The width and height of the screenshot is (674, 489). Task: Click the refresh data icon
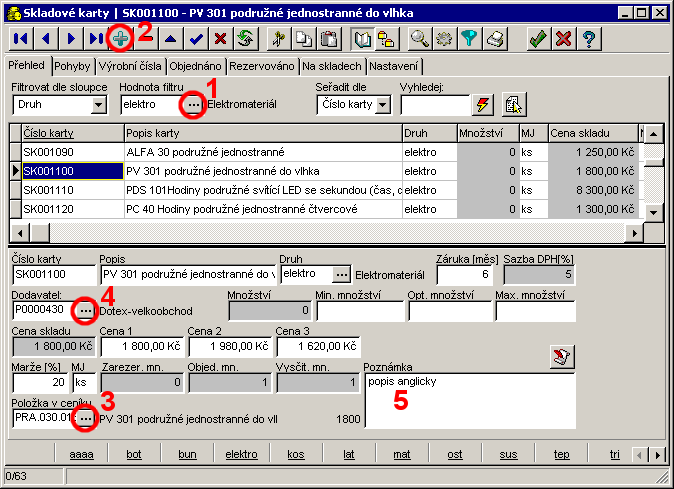[x=243, y=39]
